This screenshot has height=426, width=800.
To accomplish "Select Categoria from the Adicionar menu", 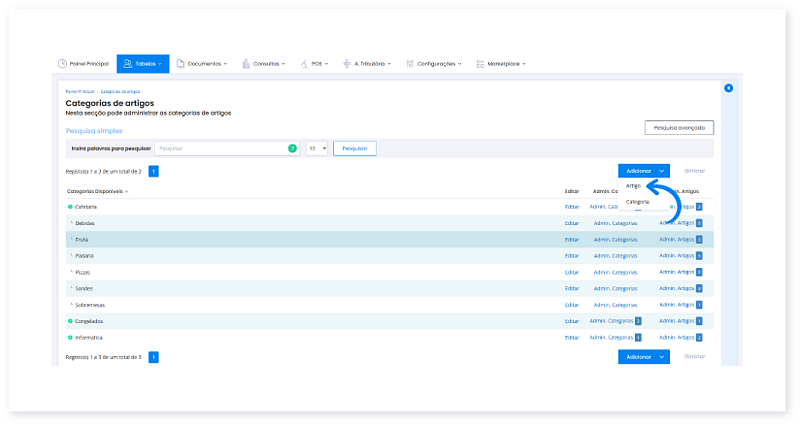I will click(x=637, y=202).
